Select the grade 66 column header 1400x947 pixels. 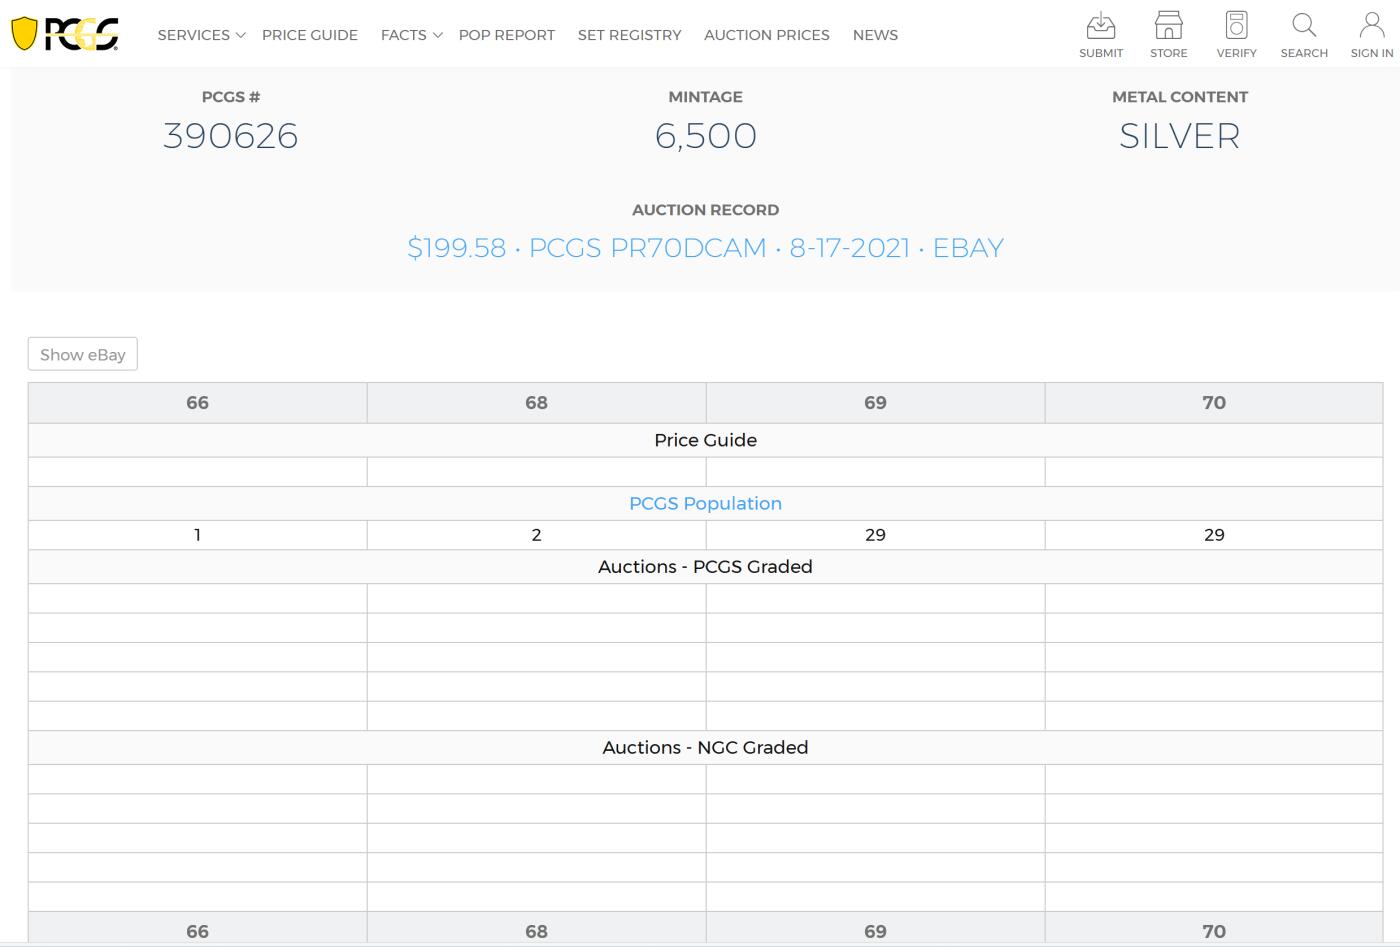pyautogui.click(x=198, y=403)
